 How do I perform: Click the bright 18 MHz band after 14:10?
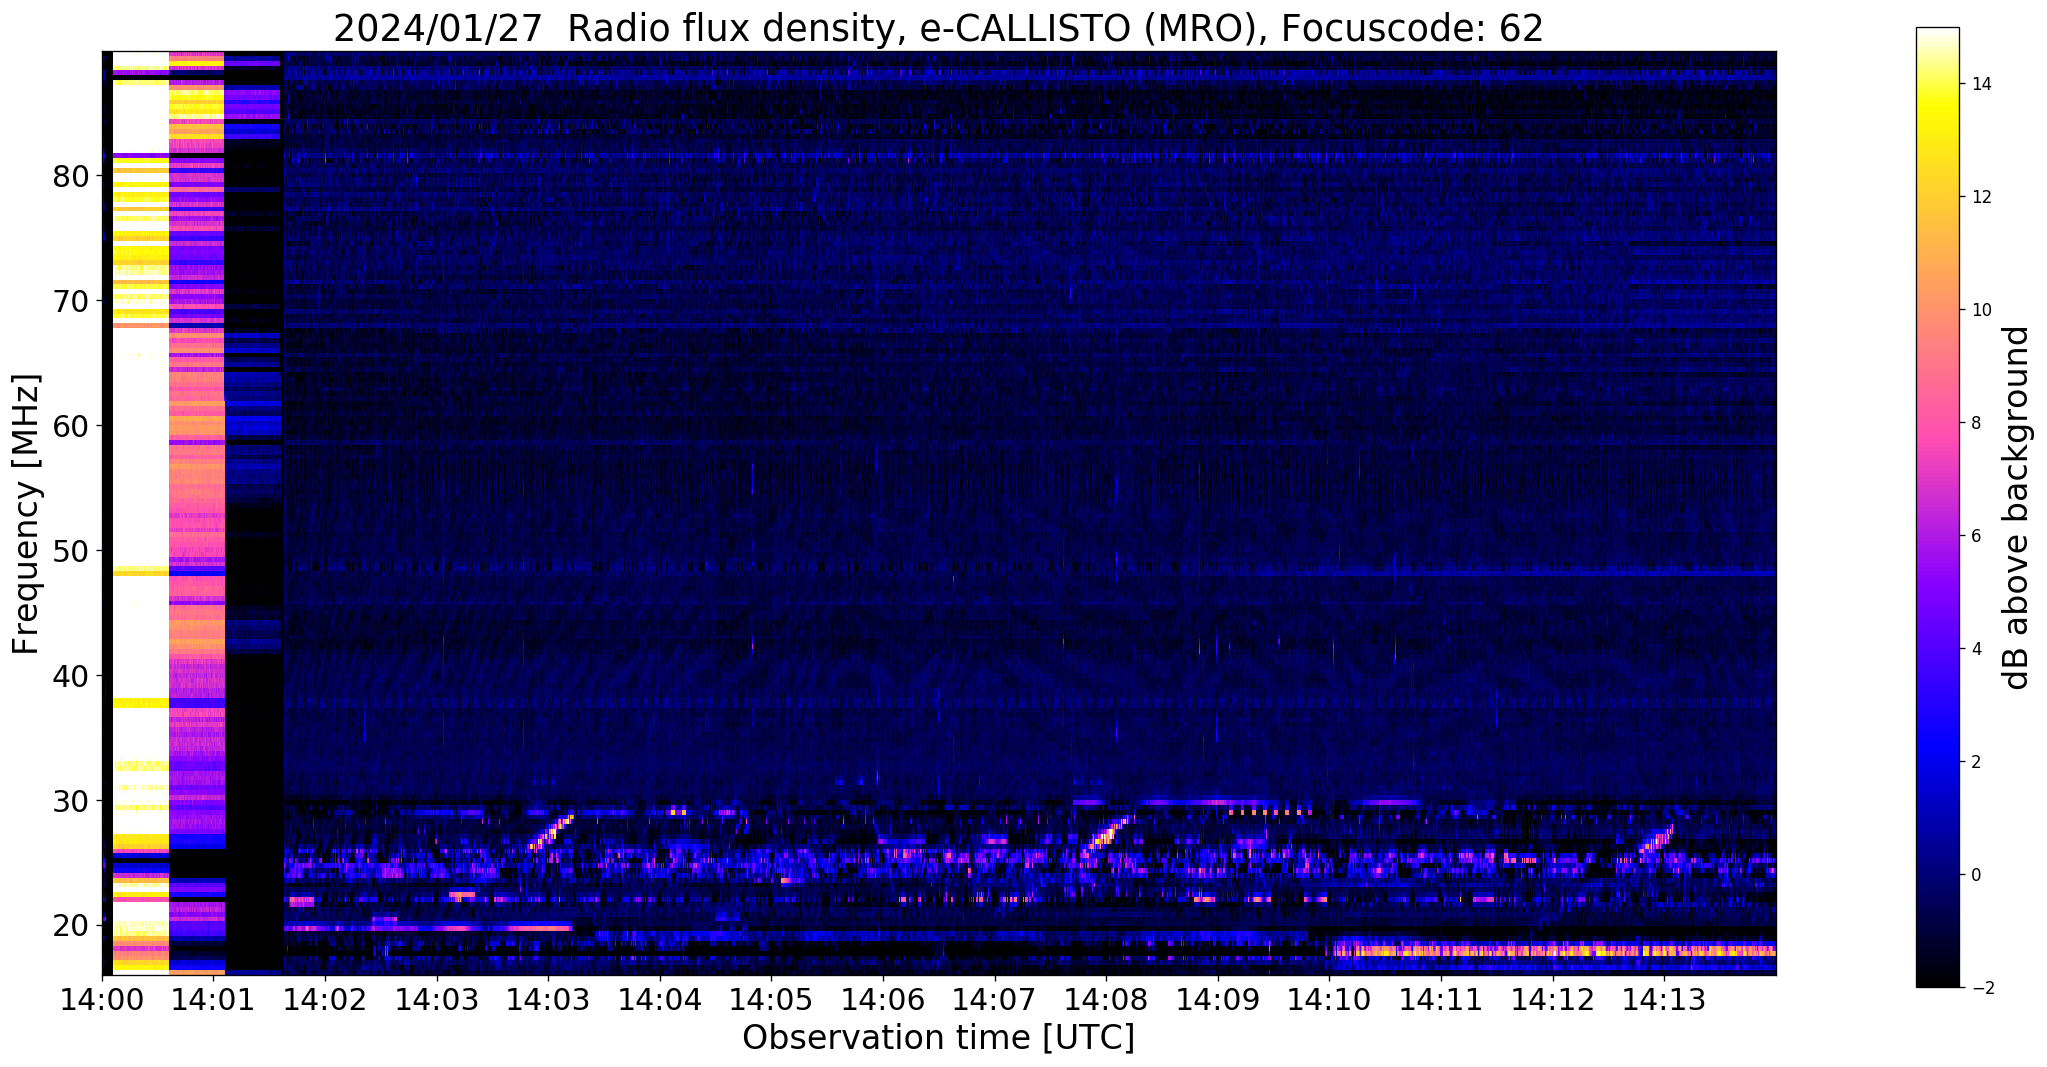click(1553, 950)
